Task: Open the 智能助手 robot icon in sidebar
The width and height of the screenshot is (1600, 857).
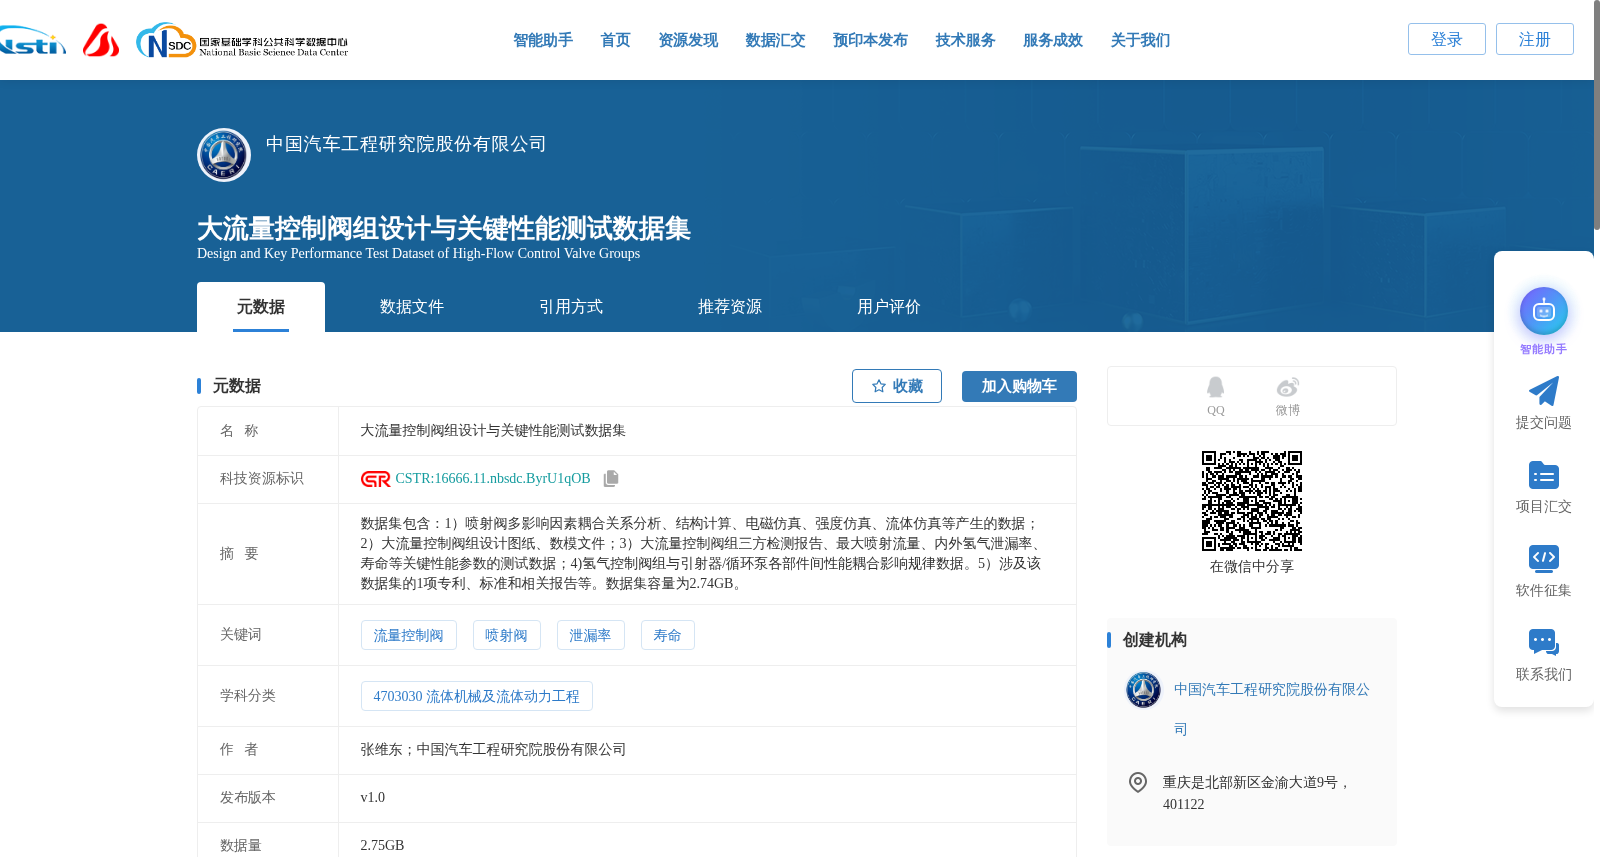Action: [1544, 311]
